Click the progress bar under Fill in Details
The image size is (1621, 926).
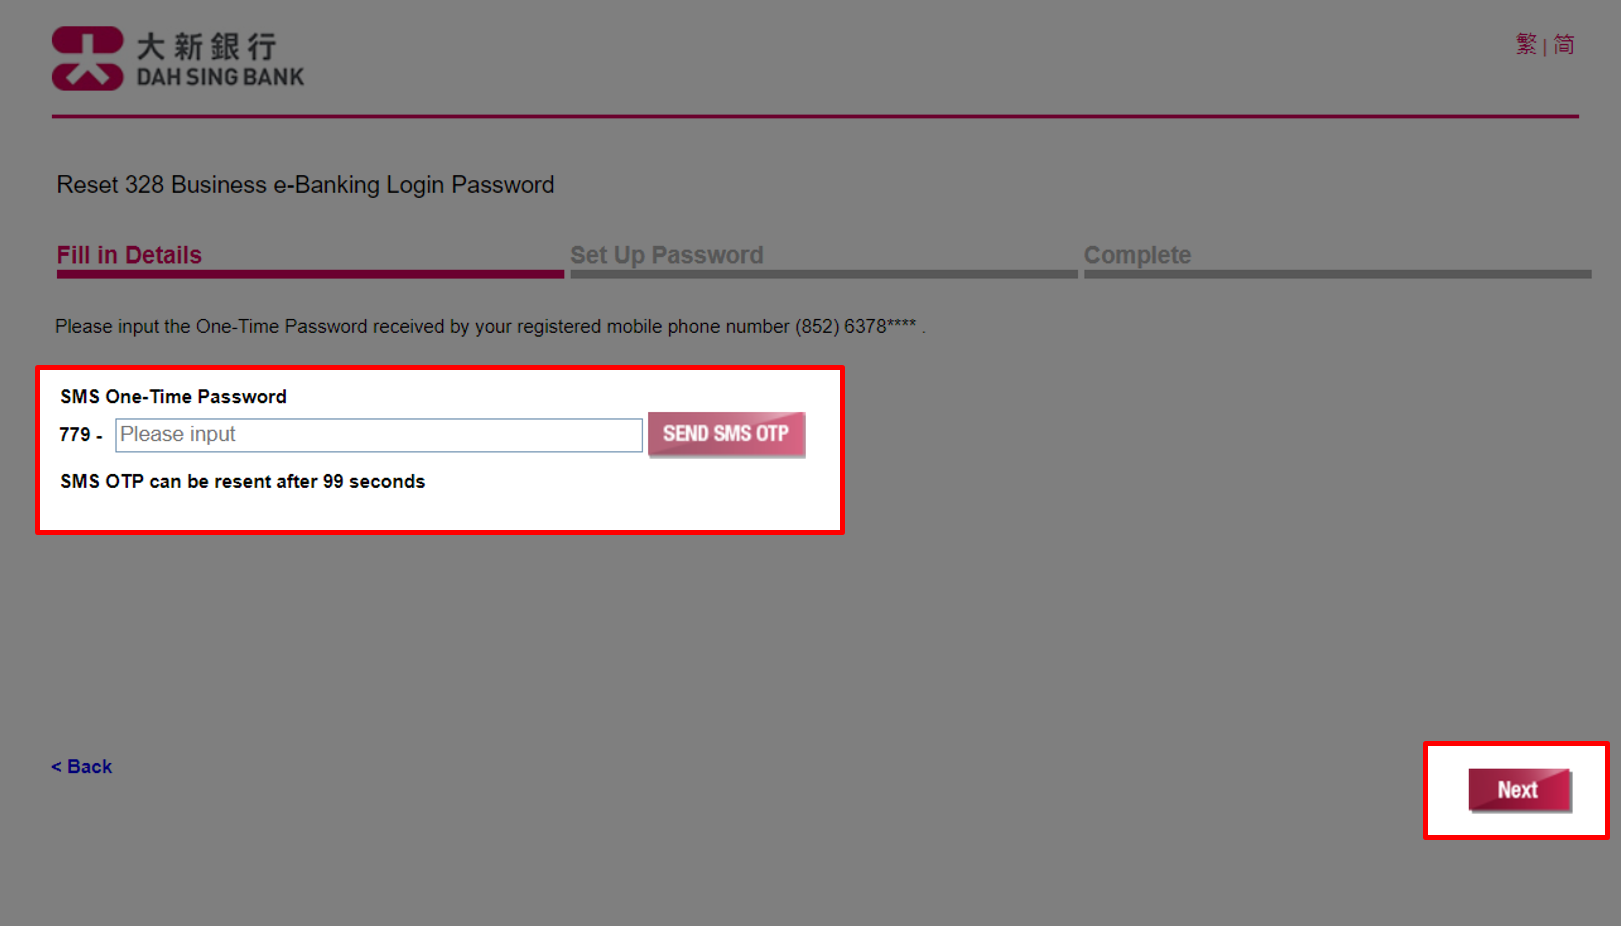pos(310,274)
